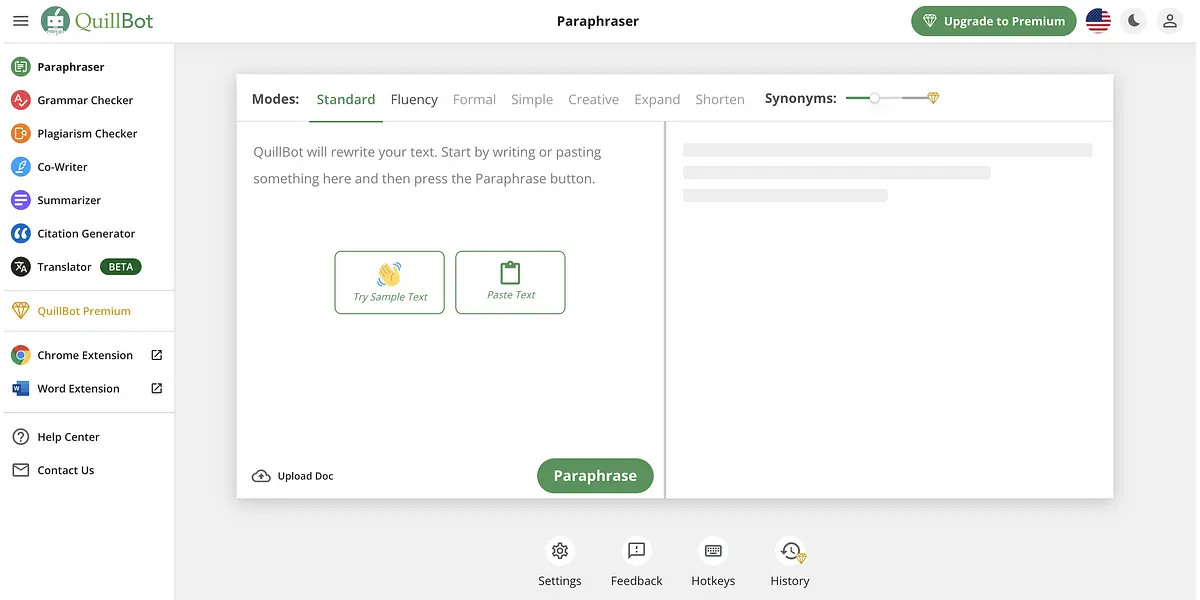Adjust the Synonyms slider handle
Viewport: 1200px width, 600px height.
875,98
